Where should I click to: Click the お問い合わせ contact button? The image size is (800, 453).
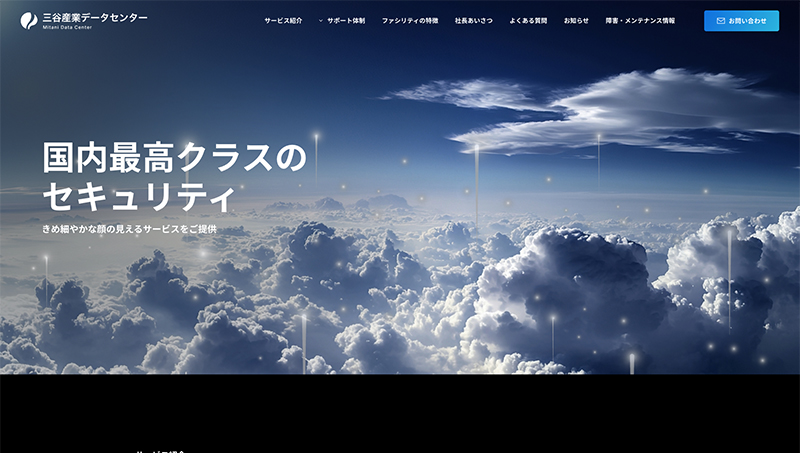tap(741, 21)
